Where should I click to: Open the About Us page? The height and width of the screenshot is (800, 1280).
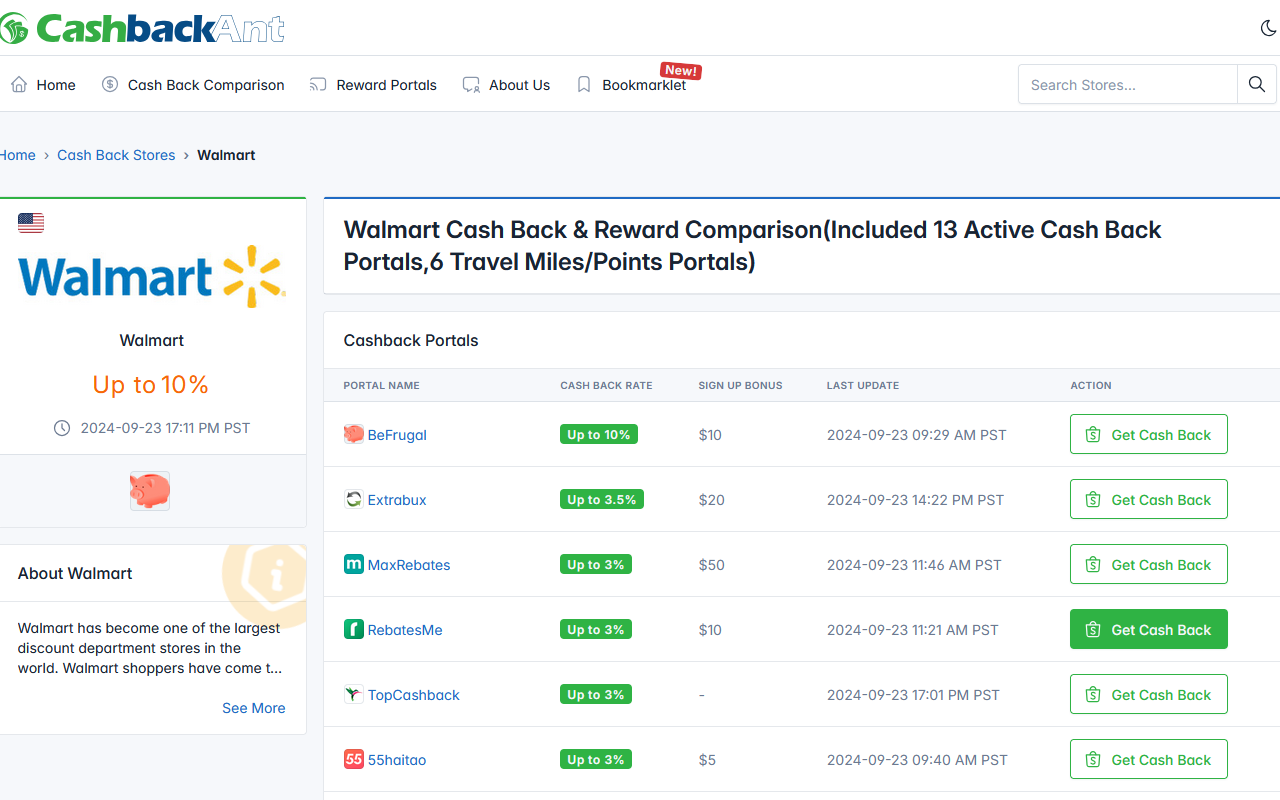tap(520, 85)
